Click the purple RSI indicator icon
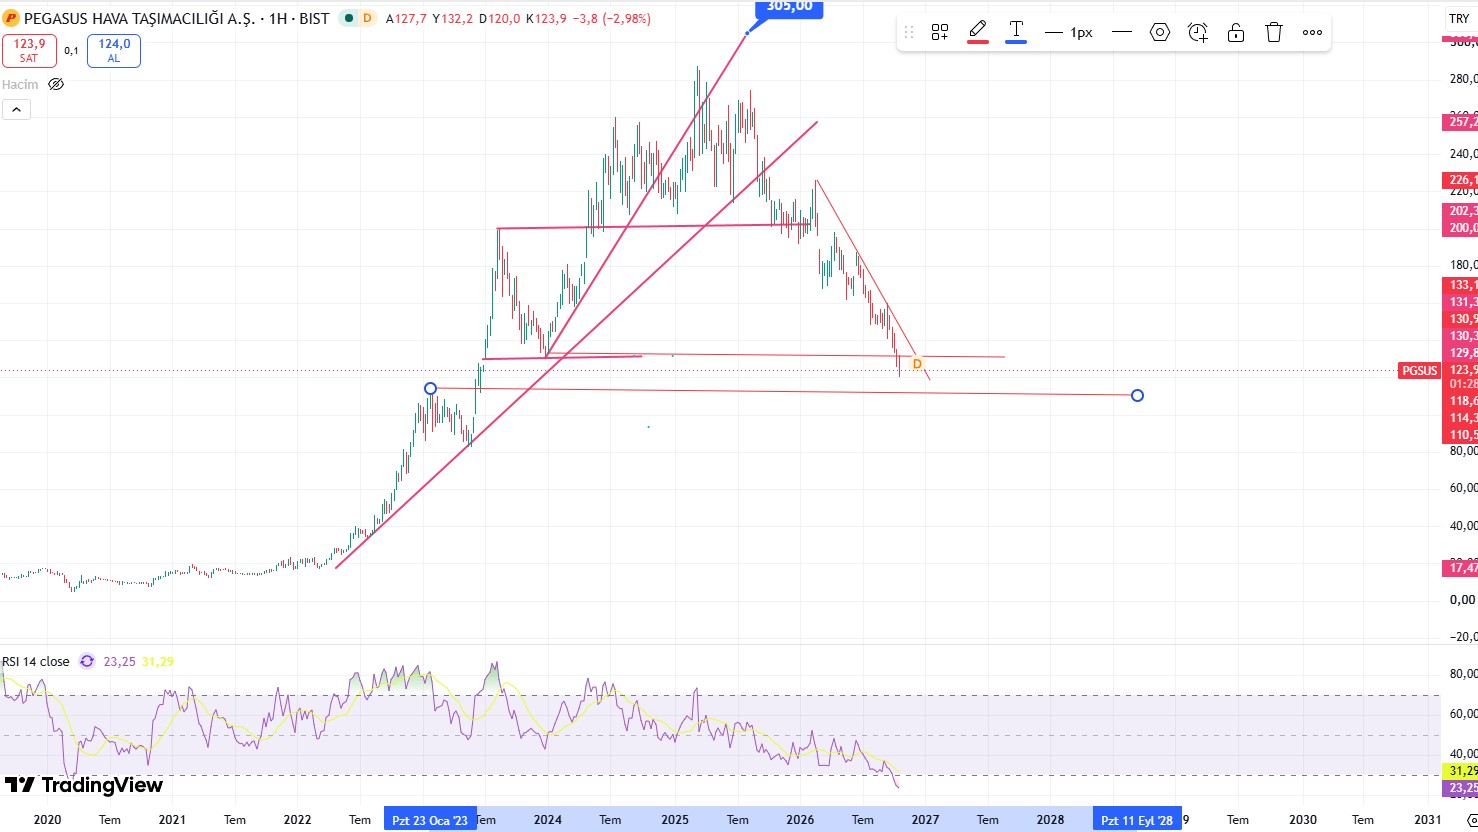1478x832 pixels. click(x=87, y=661)
